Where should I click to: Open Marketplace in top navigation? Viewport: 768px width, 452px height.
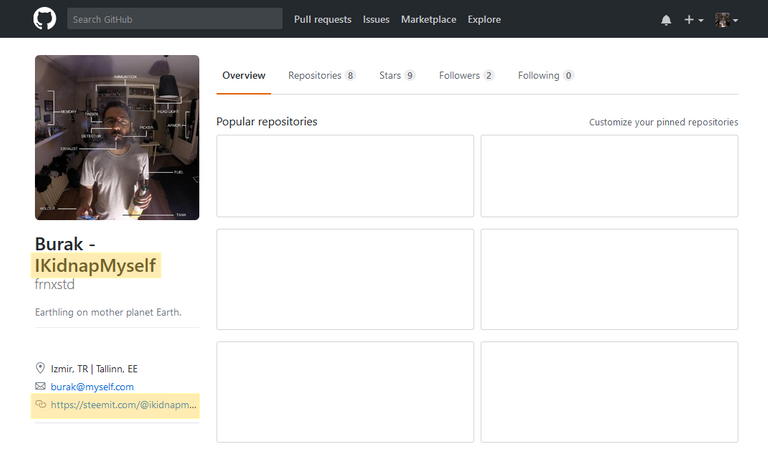pos(429,20)
